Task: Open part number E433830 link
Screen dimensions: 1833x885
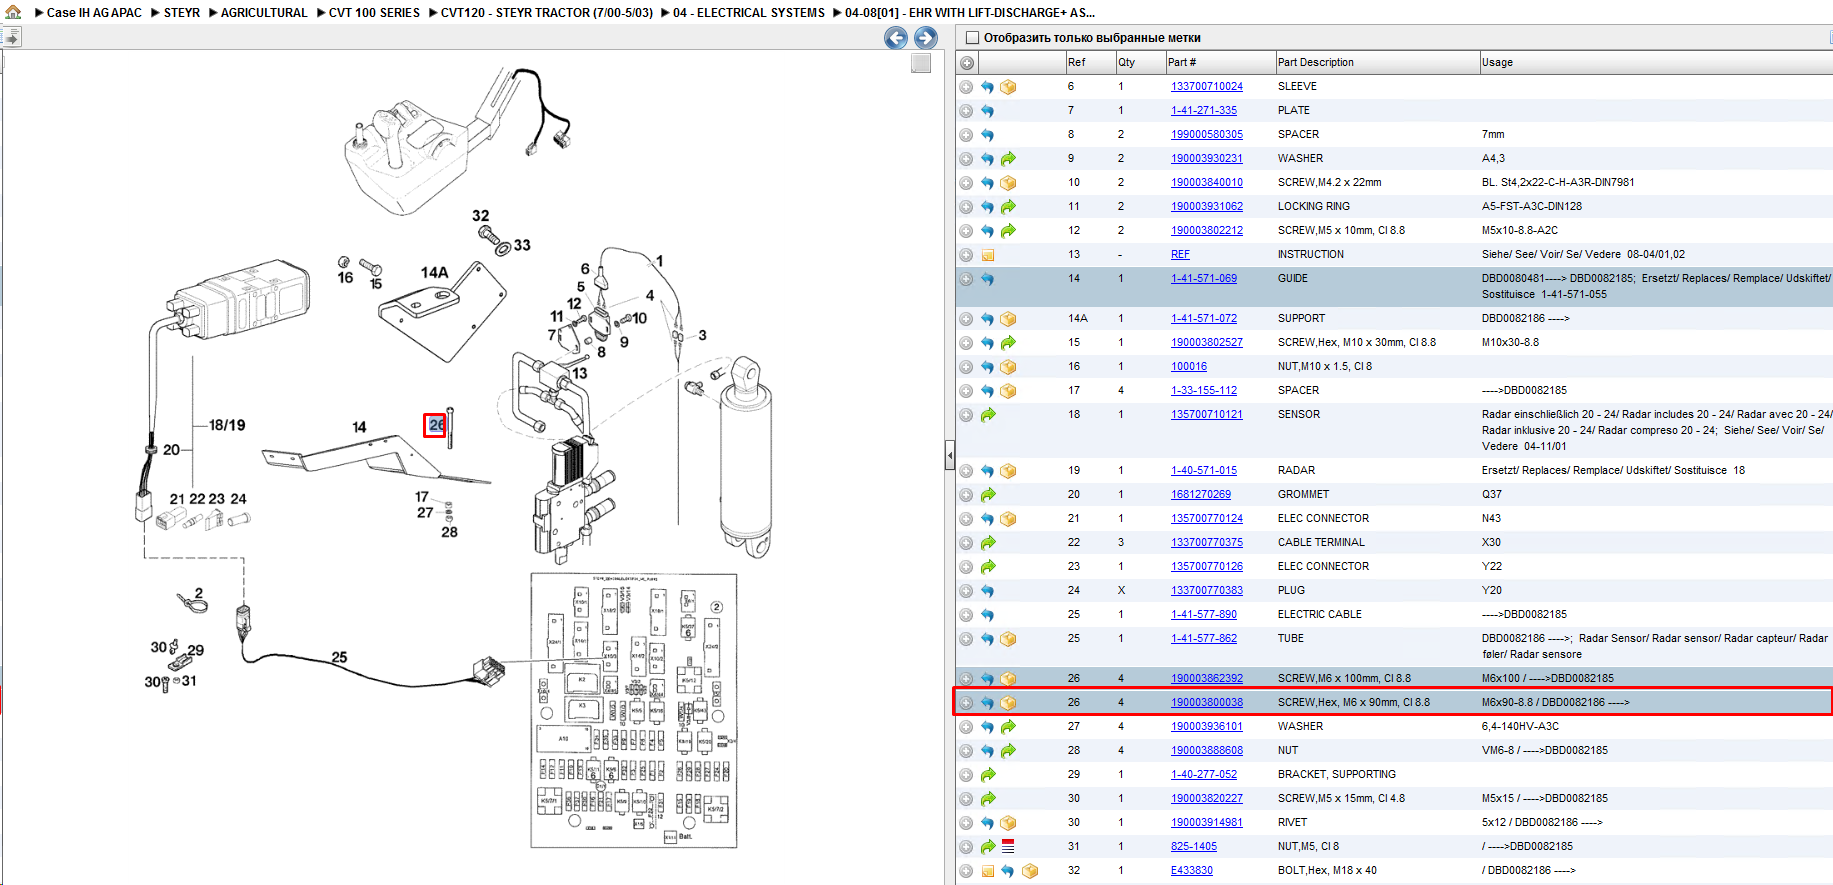Action: coord(1192,871)
